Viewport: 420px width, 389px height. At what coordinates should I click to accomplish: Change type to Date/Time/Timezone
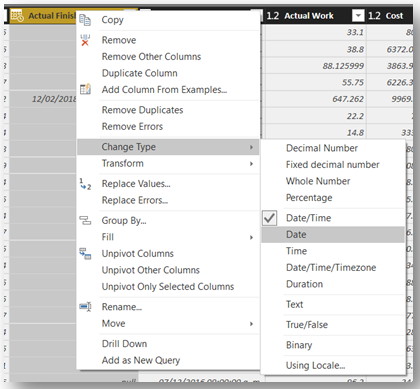coord(333,268)
